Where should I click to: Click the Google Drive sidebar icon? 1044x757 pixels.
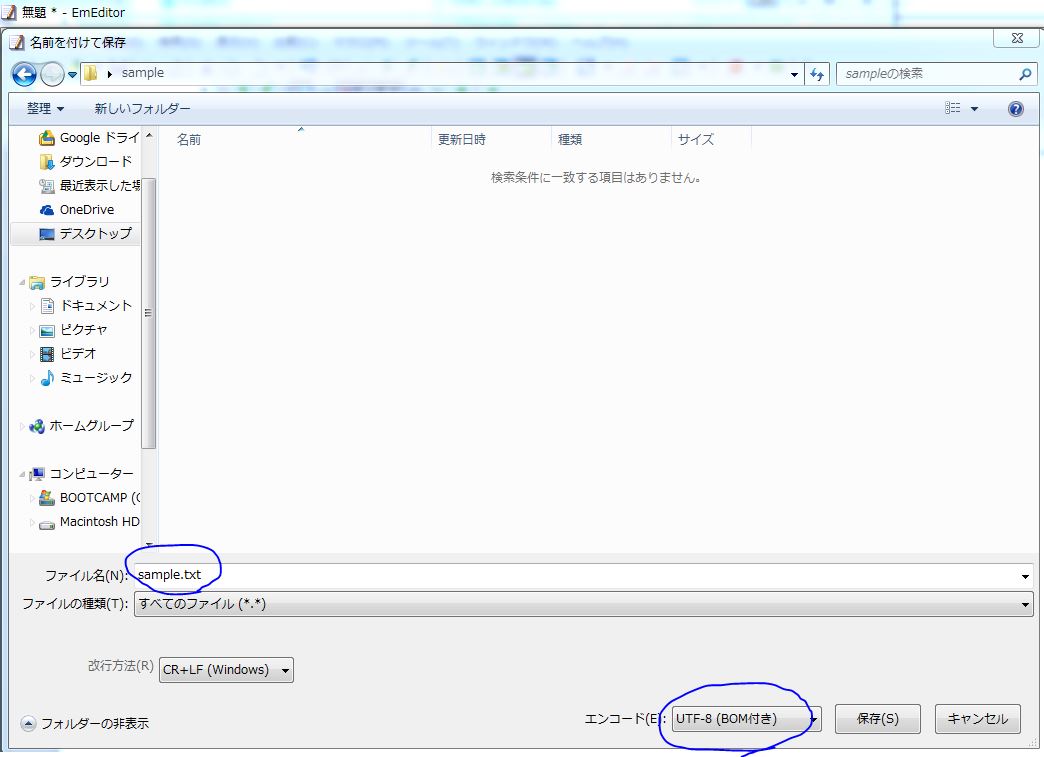coord(47,138)
